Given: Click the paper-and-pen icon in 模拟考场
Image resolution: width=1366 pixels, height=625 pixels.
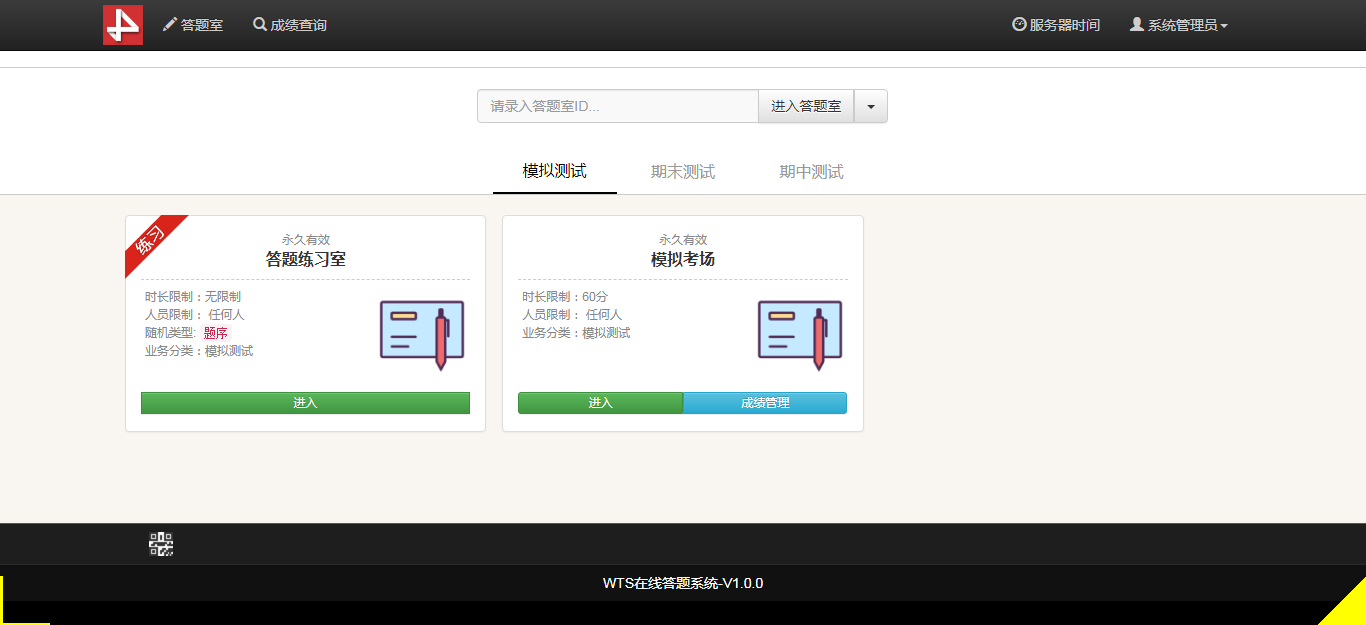Looking at the screenshot, I should pyautogui.click(x=799, y=334).
